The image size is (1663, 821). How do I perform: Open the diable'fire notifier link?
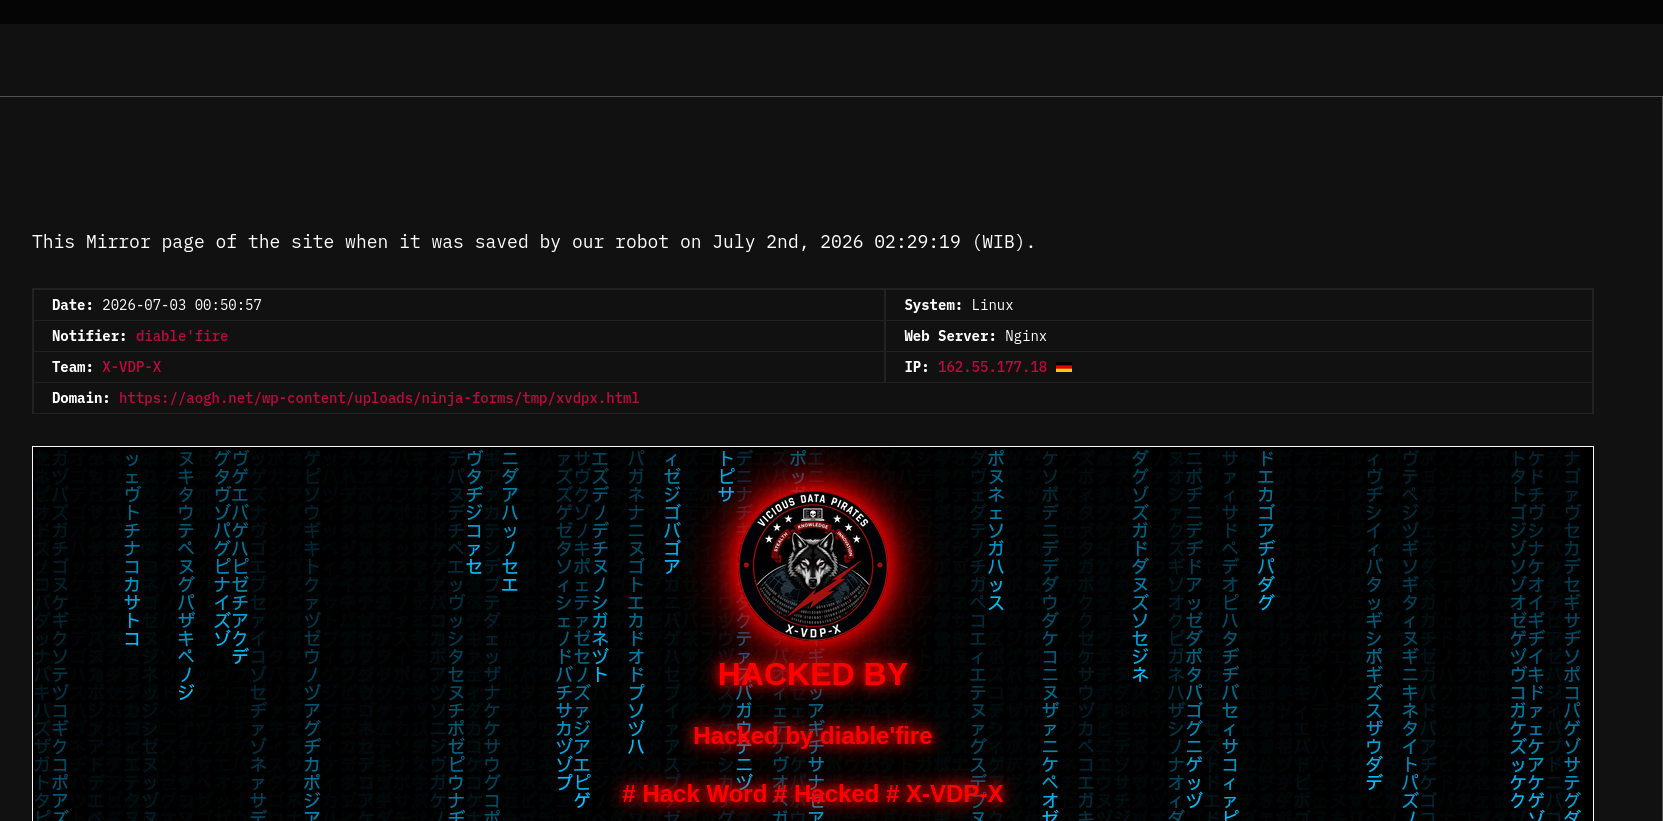(182, 336)
